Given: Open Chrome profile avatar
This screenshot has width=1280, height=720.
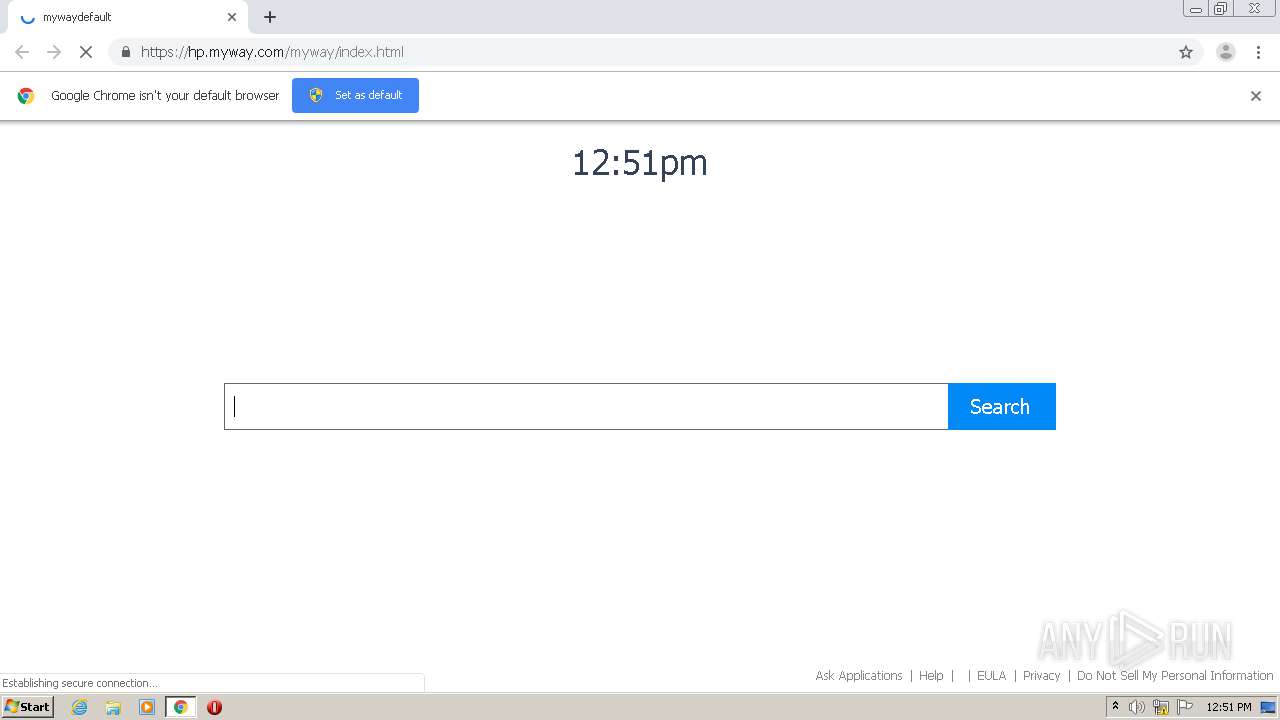Looking at the screenshot, I should pos(1226,52).
